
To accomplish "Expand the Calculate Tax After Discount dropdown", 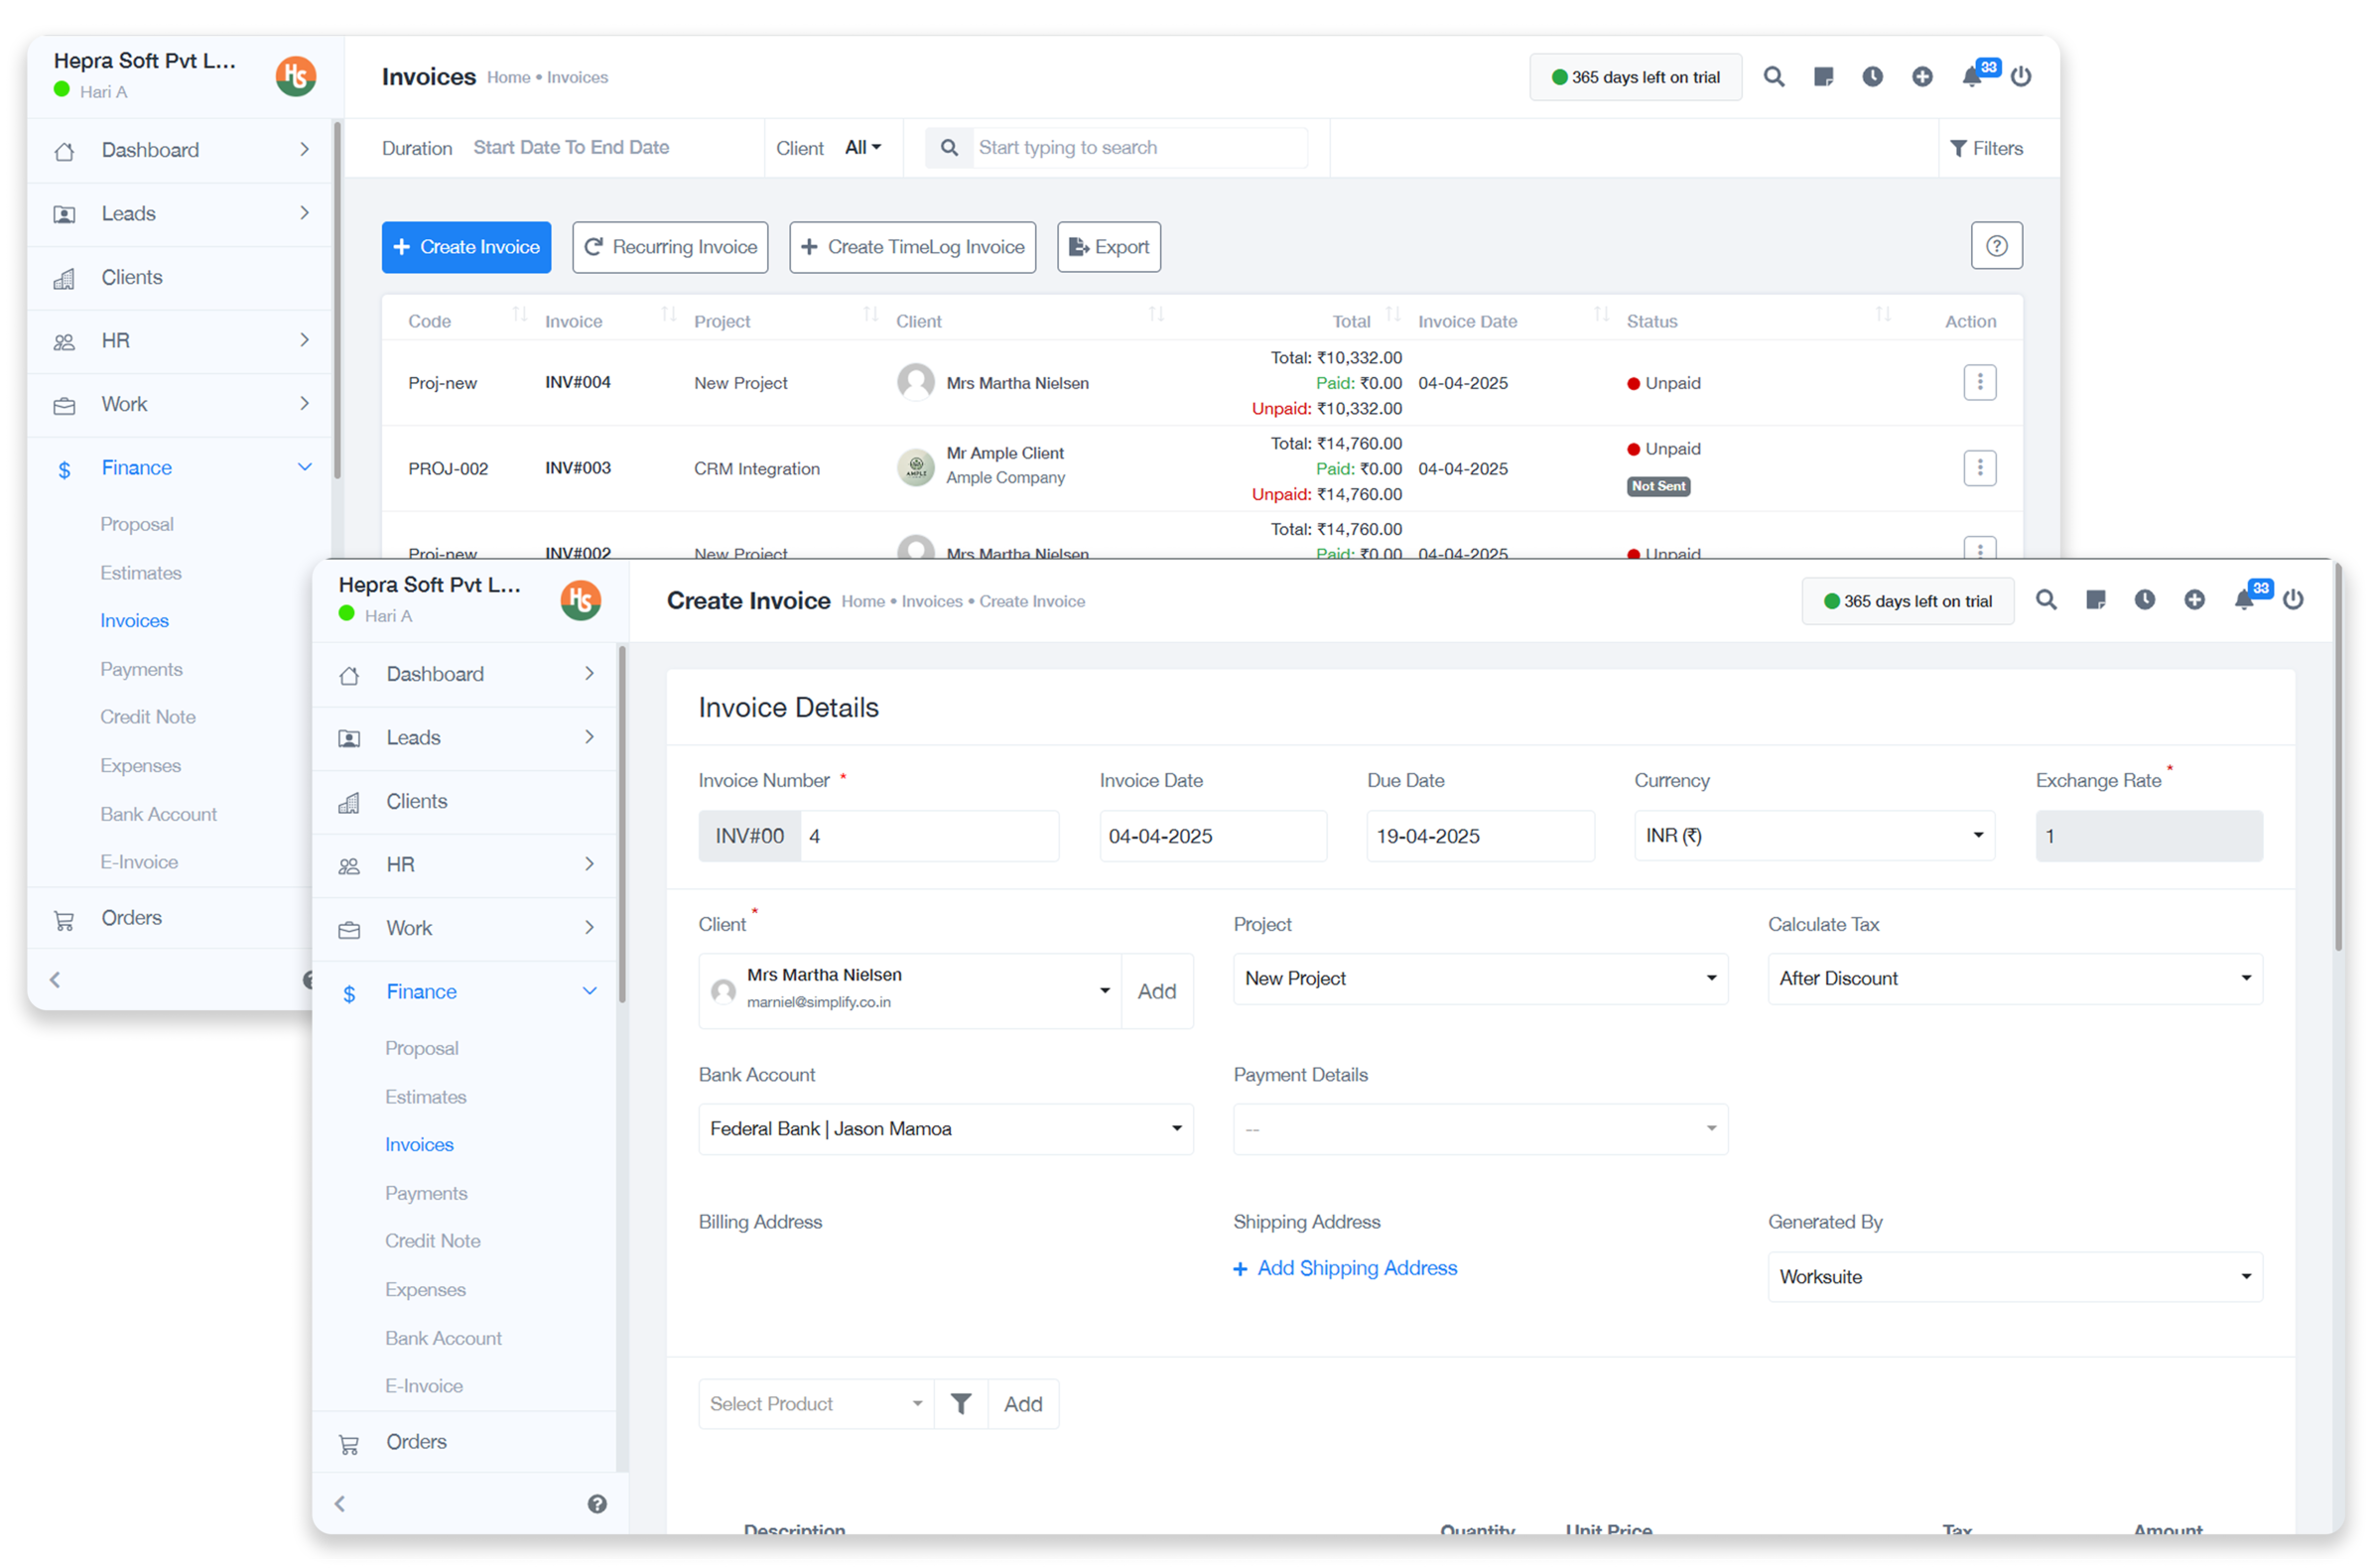I will (2014, 979).
